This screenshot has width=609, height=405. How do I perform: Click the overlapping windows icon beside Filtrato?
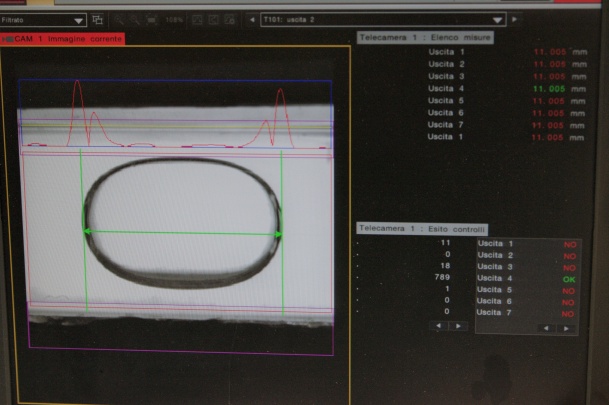pos(97,19)
